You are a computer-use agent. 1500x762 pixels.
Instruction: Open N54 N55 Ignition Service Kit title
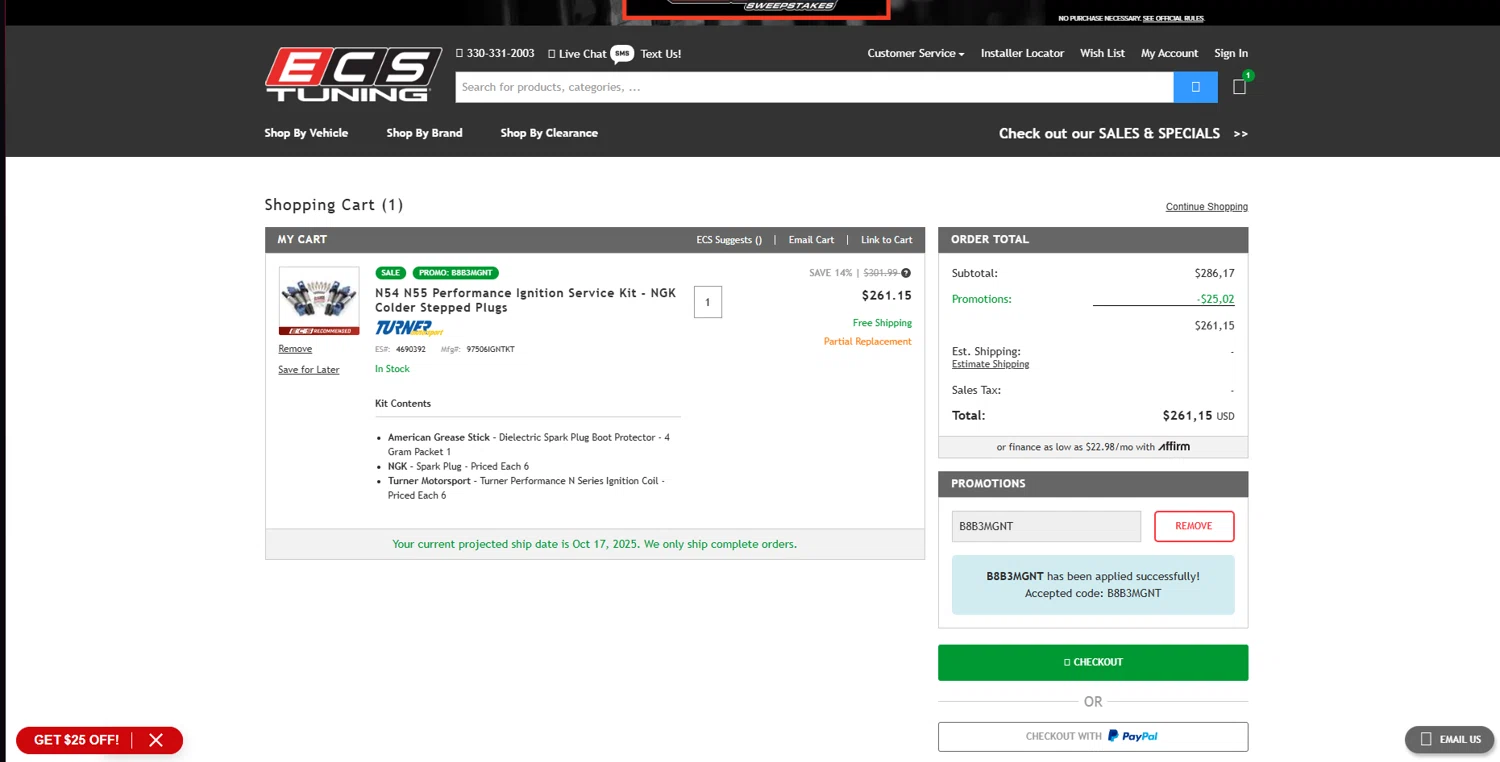(525, 300)
